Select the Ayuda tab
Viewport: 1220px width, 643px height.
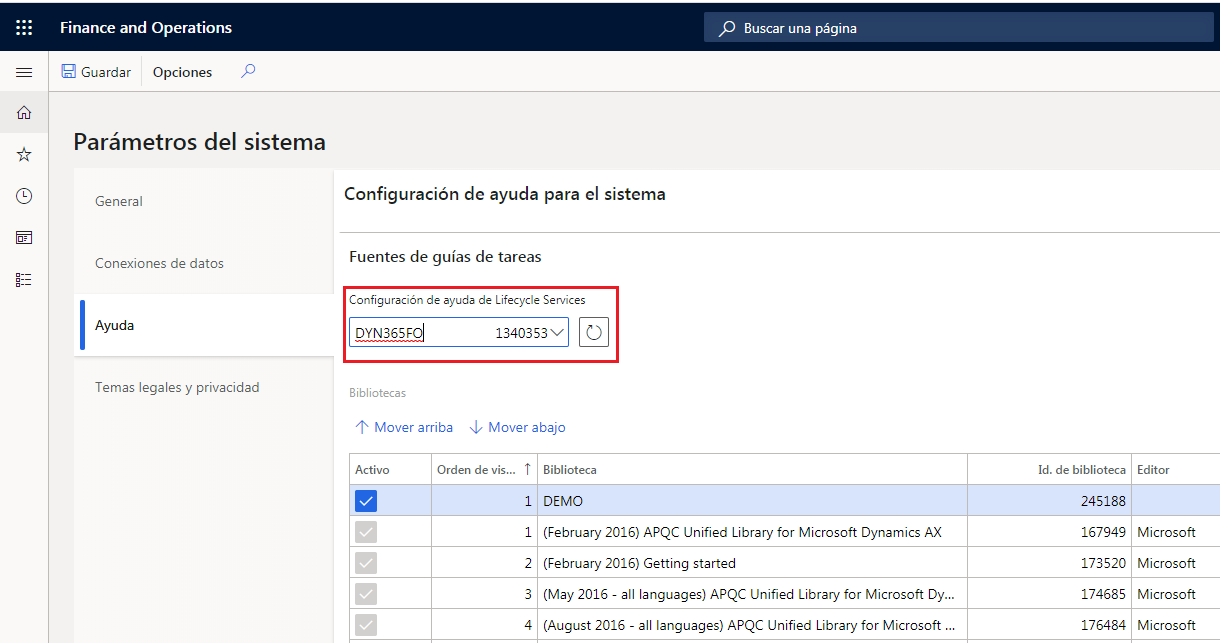tap(204, 325)
